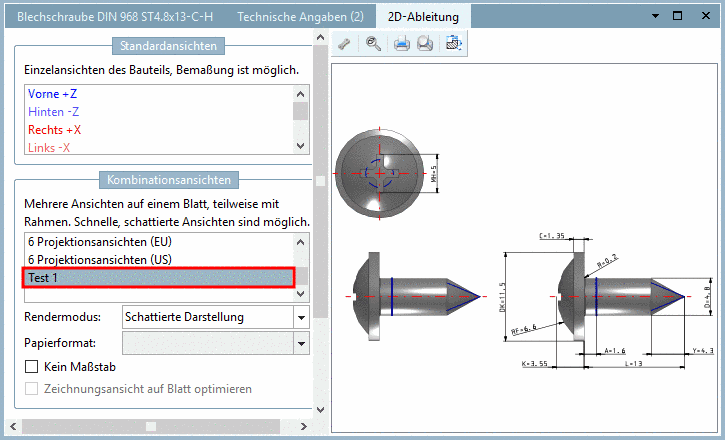Click the R=0.2 radius label
This screenshot has height=440, width=725.
click(608, 261)
